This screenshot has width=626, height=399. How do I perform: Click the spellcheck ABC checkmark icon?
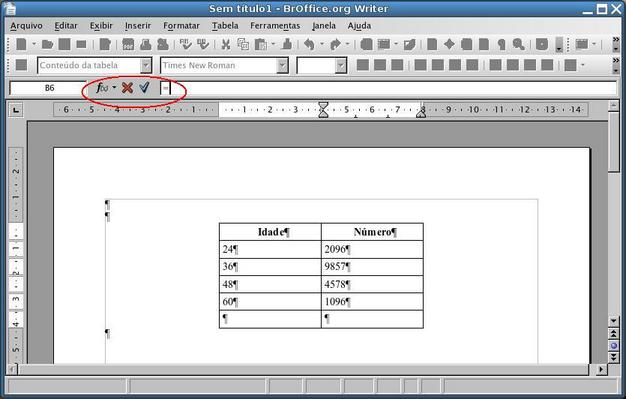click(x=185, y=44)
